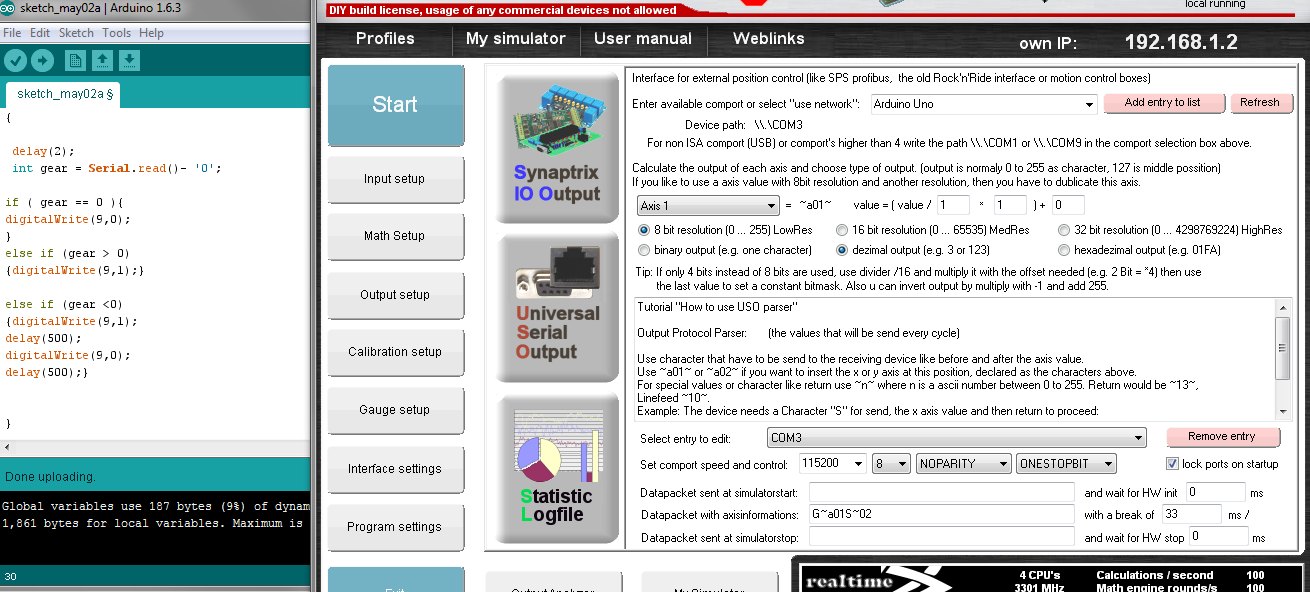Open the Arduino Tools menu
This screenshot has height=592, width=1310.
click(116, 33)
